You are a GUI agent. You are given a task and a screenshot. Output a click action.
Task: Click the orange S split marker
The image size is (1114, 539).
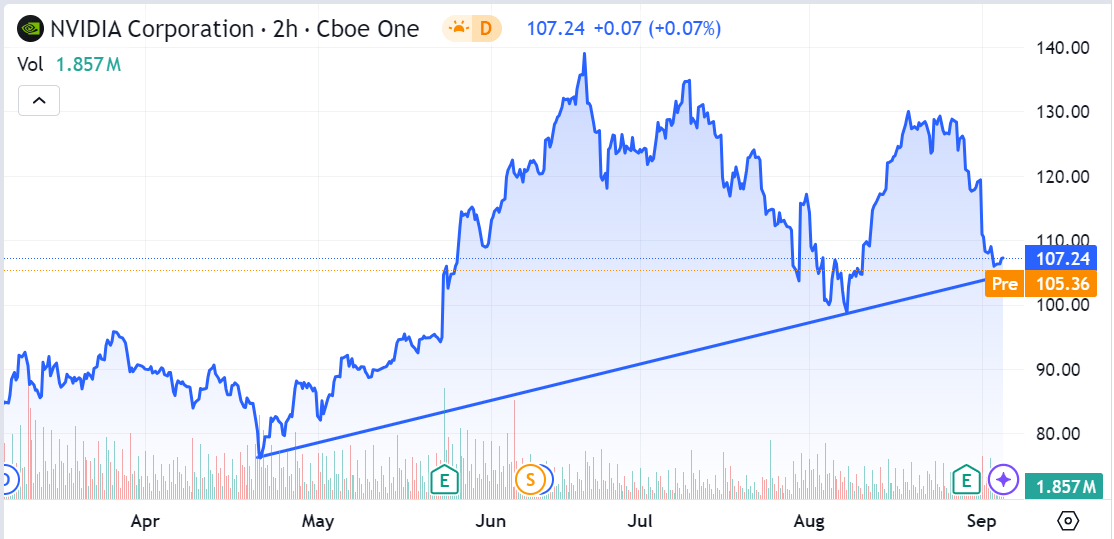click(x=530, y=480)
